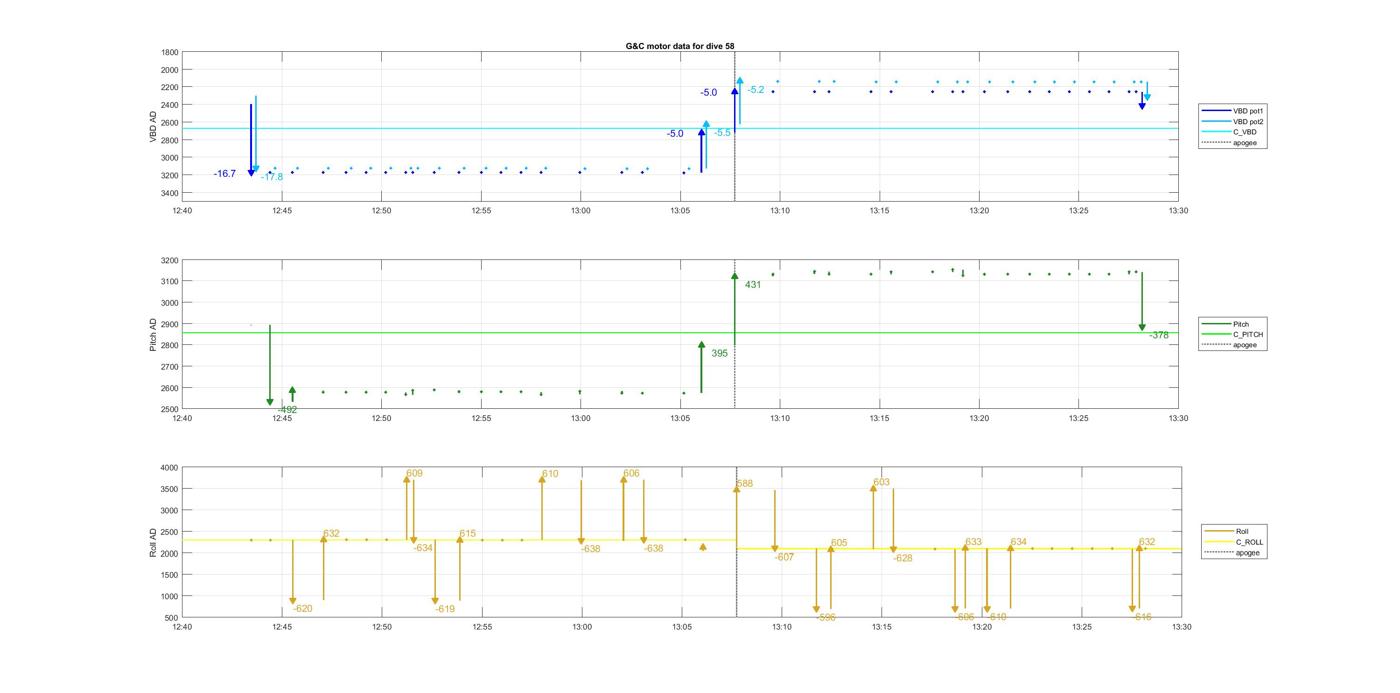Click the '588' roll data label

(745, 484)
